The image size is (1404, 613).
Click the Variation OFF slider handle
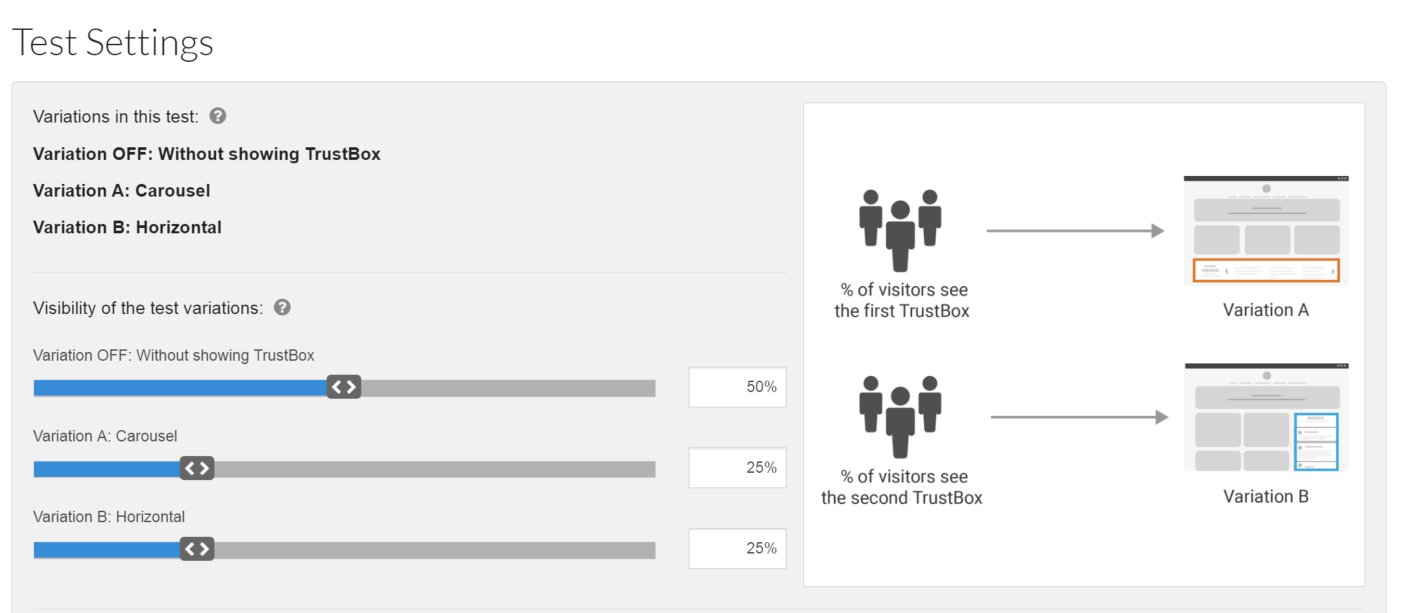(x=344, y=387)
